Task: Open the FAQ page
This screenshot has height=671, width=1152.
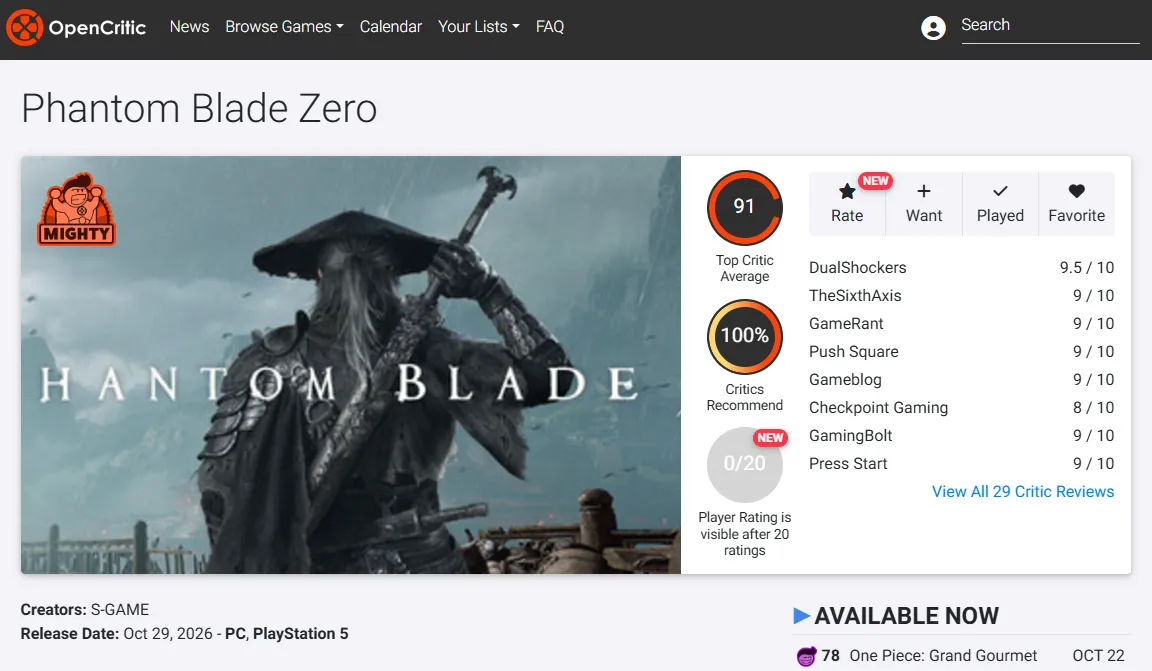Action: 550,26
